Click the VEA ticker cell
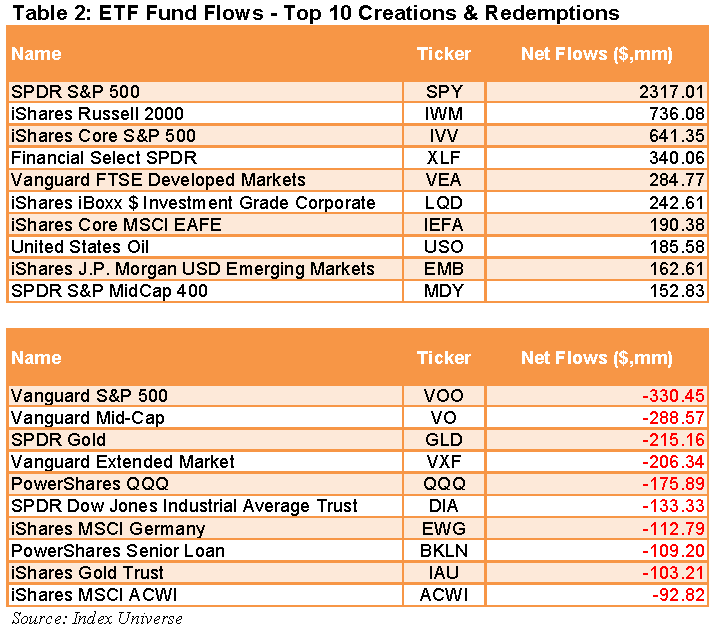Screen dimensions: 718x631 coord(443,180)
